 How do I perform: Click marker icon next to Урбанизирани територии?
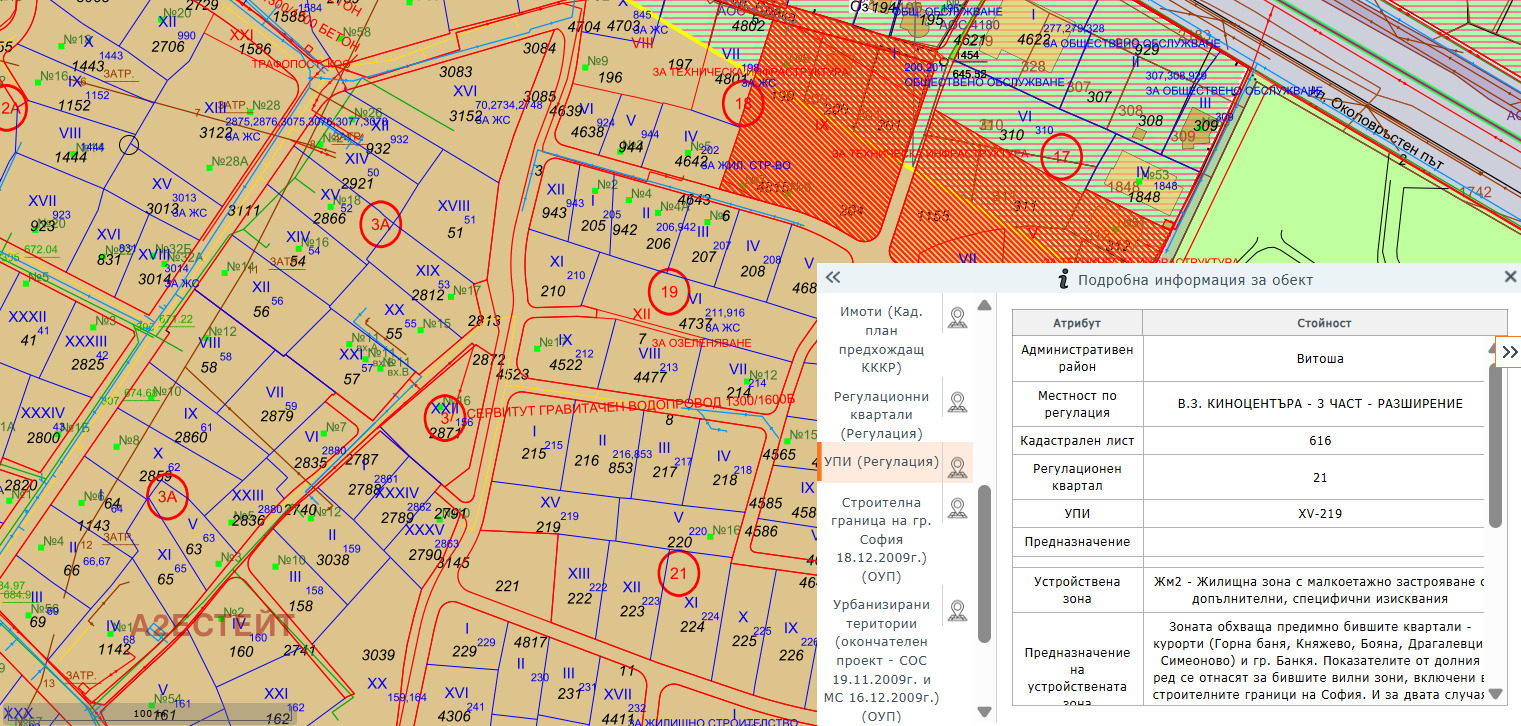point(957,610)
